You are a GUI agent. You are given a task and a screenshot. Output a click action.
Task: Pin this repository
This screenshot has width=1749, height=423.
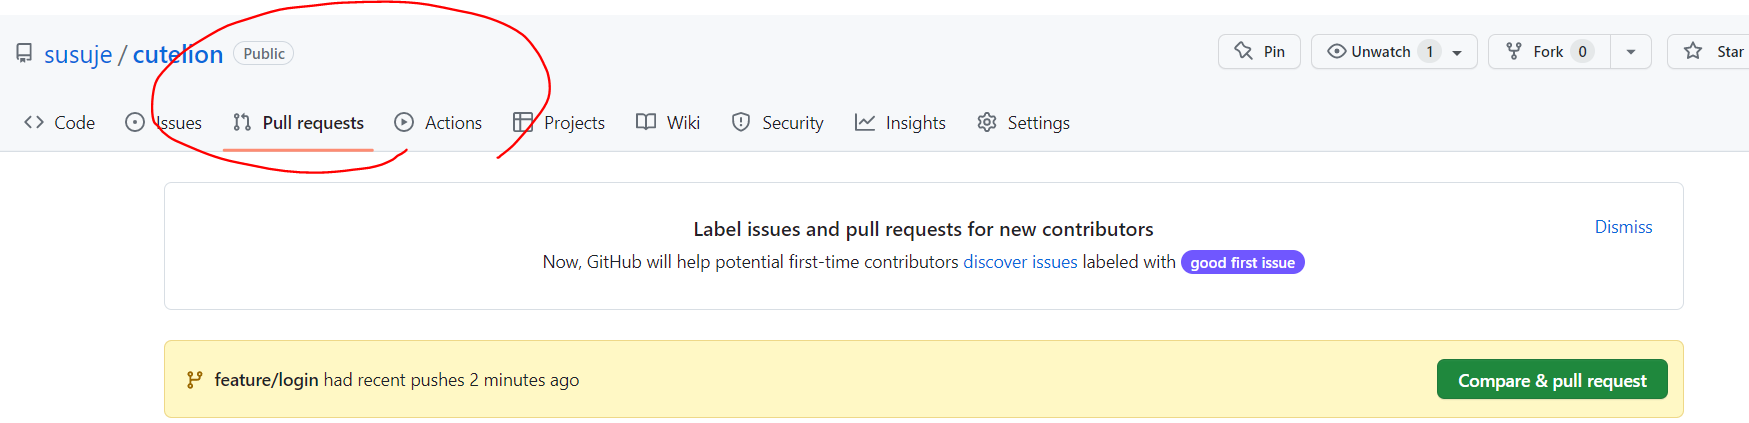pos(1259,52)
